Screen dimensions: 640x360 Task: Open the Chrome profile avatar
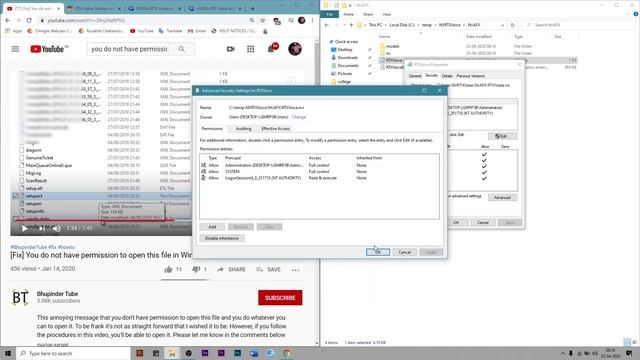(x=302, y=20)
